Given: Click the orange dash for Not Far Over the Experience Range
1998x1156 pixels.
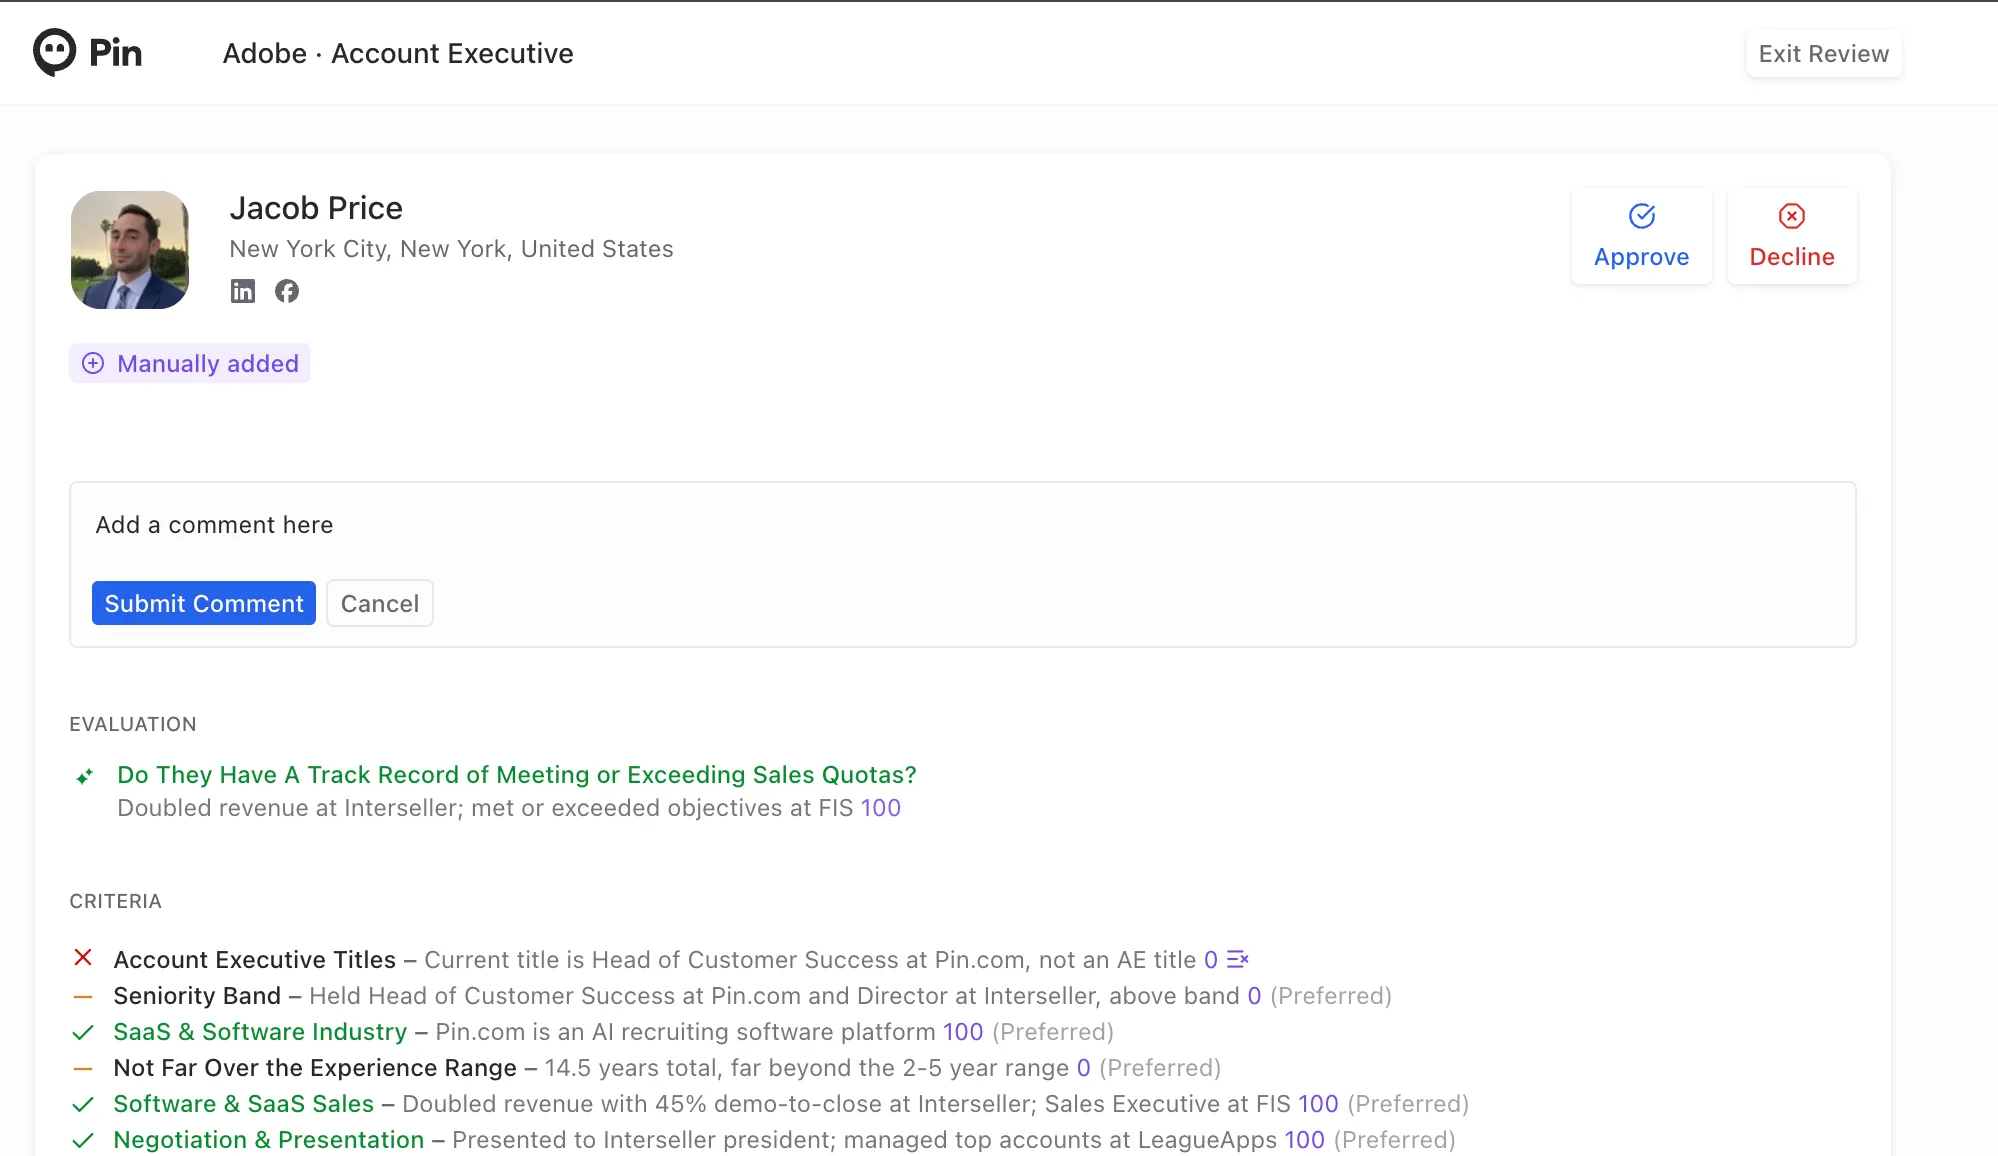Looking at the screenshot, I should point(83,1068).
